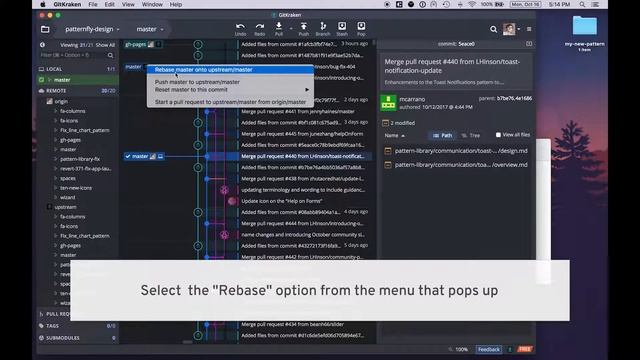Open the Pull options dropdown arrow
640x360 pixels.
click(291, 29)
